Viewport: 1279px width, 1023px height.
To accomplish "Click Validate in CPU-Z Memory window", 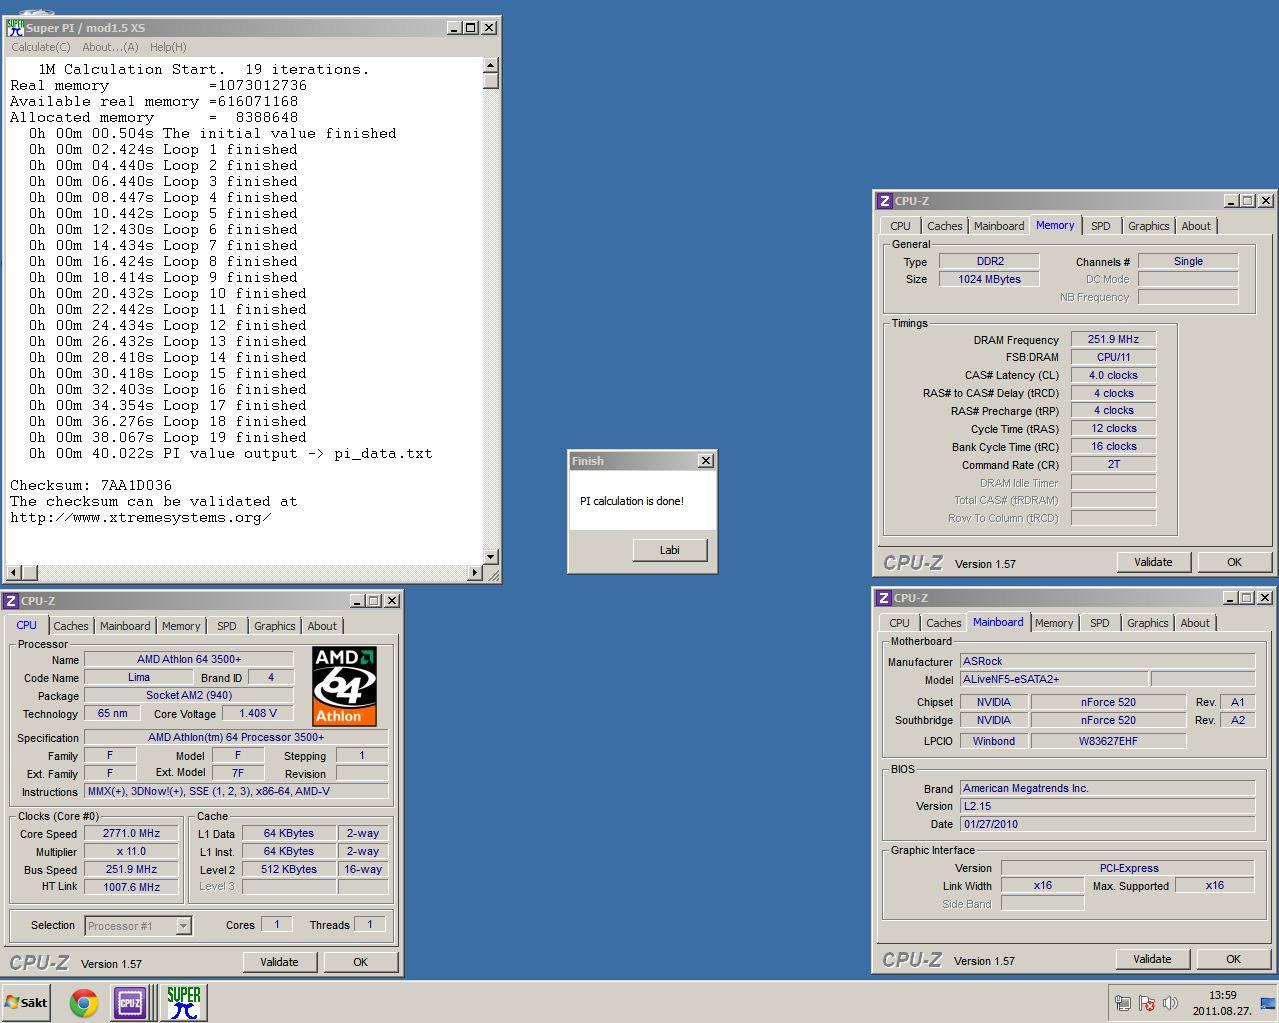I will coord(1153,562).
